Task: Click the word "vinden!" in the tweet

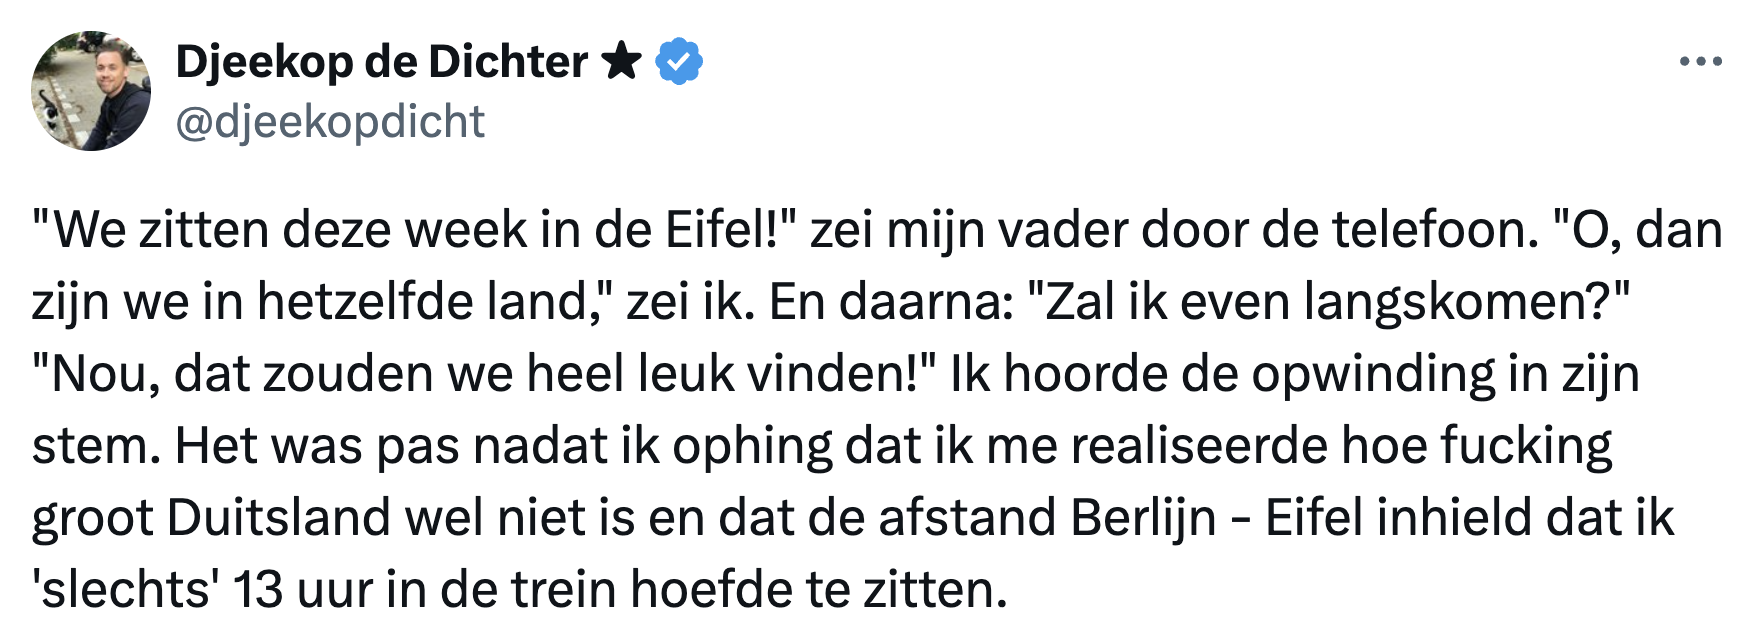Action: pyautogui.click(x=840, y=374)
